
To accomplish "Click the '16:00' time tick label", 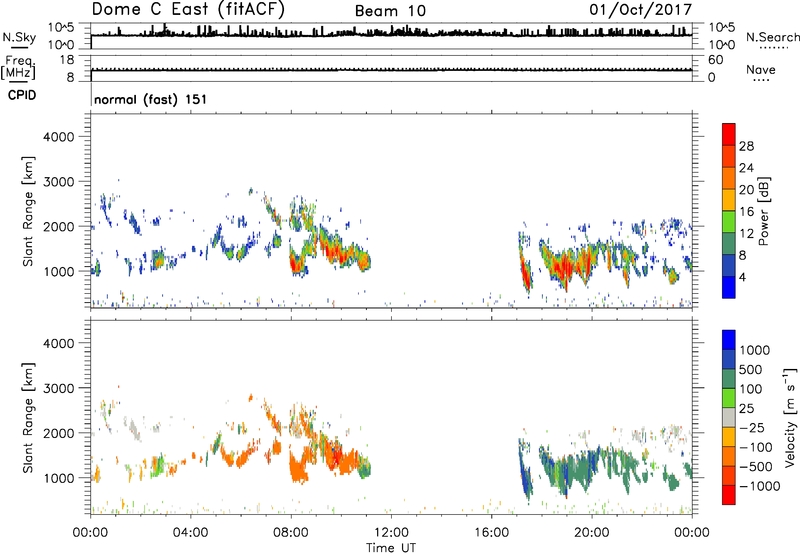I will coord(491,533).
